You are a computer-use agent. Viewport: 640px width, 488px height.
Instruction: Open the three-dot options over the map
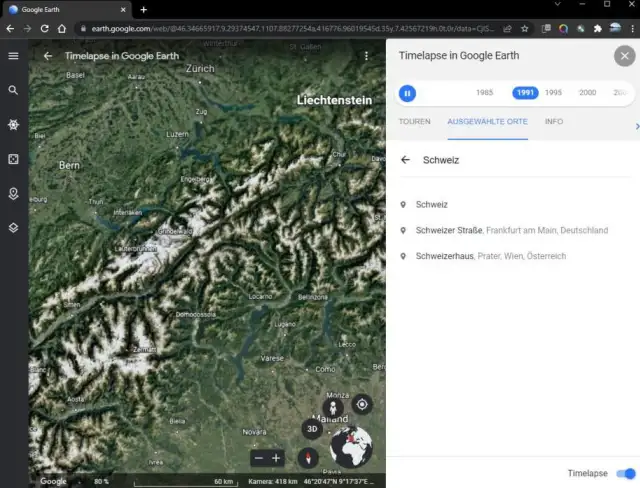point(366,56)
